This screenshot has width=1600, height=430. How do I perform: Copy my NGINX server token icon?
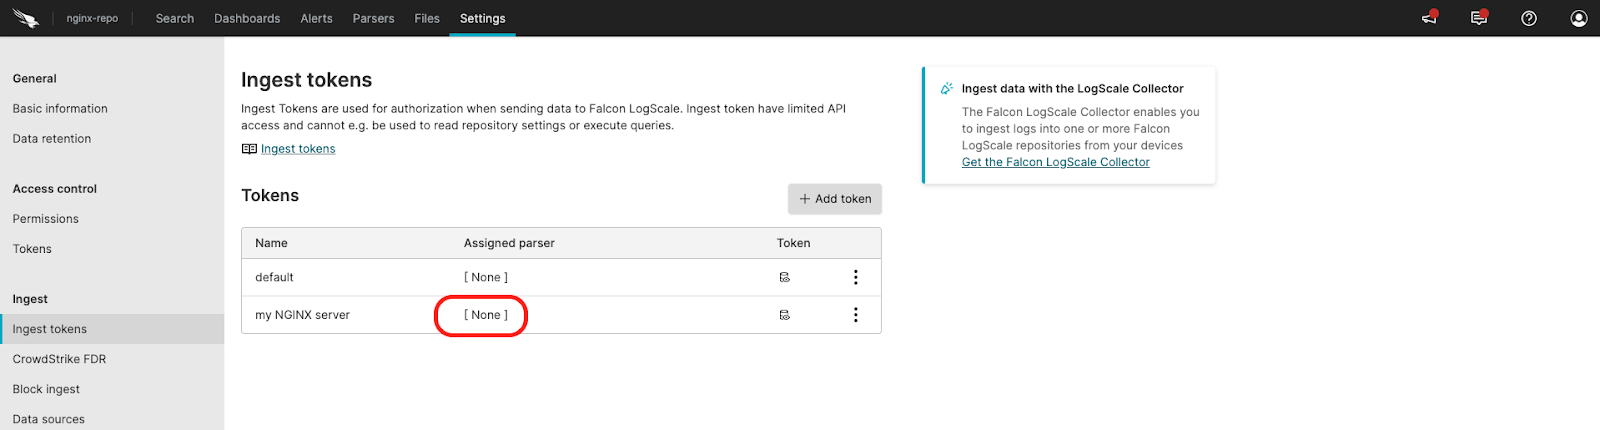click(785, 315)
